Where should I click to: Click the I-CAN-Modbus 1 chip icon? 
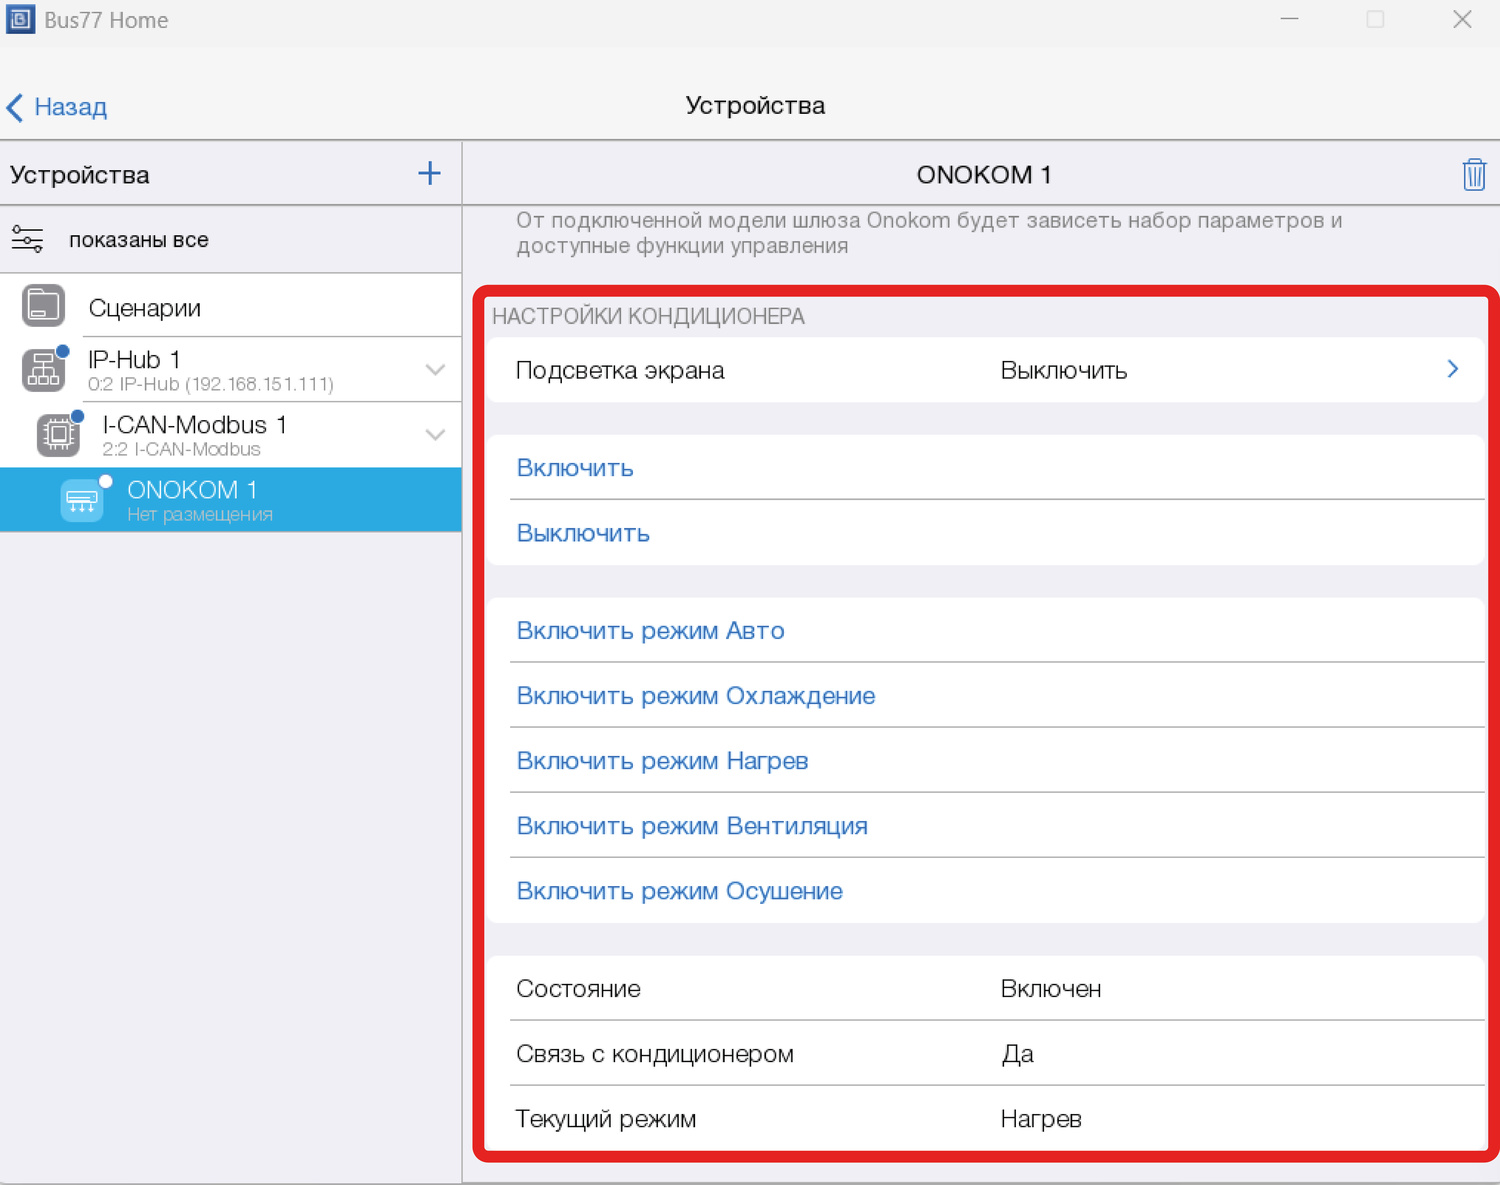coord(58,435)
